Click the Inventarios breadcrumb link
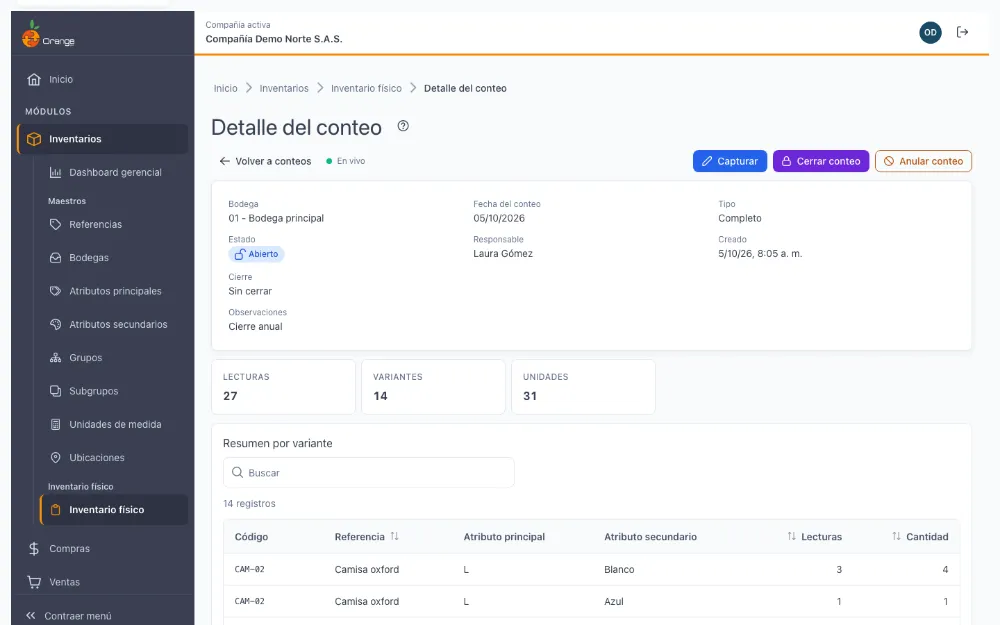The height and width of the screenshot is (625, 1000). point(284,89)
